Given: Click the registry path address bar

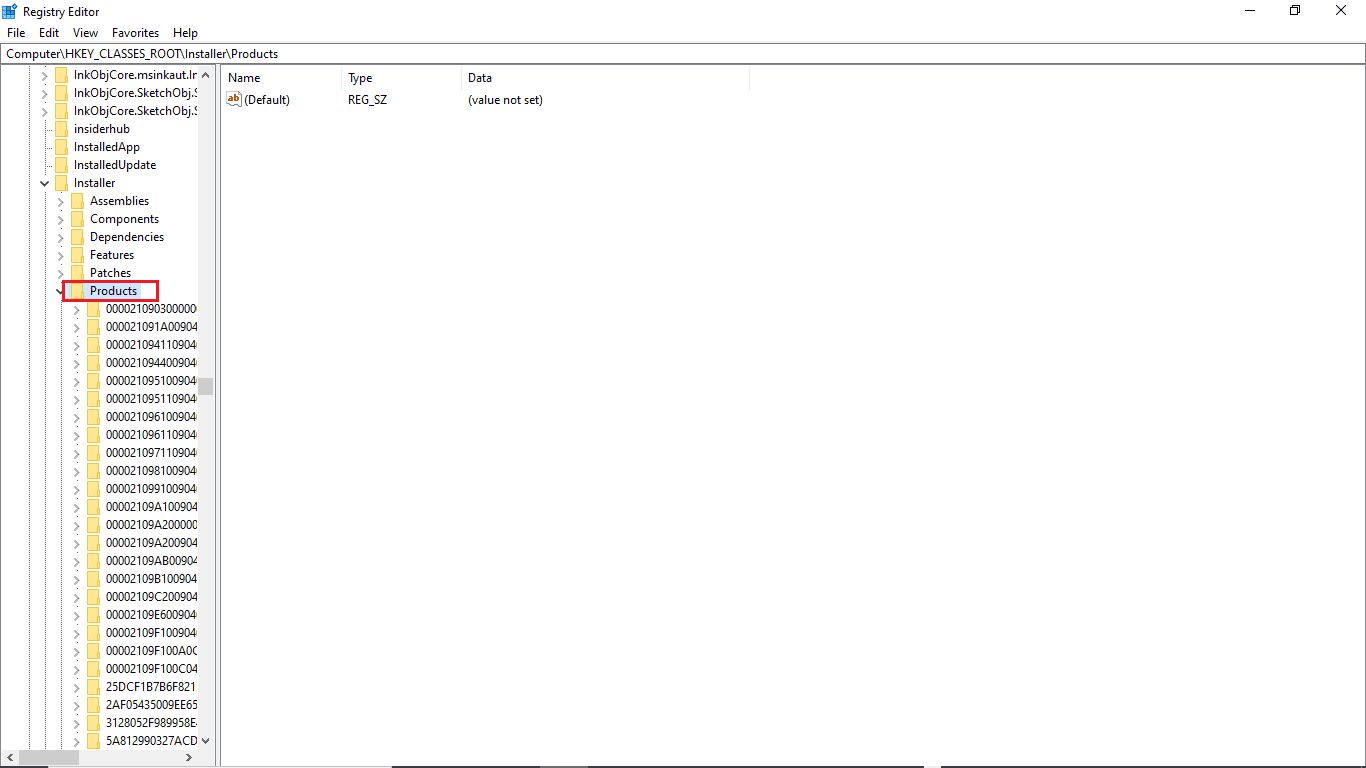Looking at the screenshot, I should tap(682, 54).
